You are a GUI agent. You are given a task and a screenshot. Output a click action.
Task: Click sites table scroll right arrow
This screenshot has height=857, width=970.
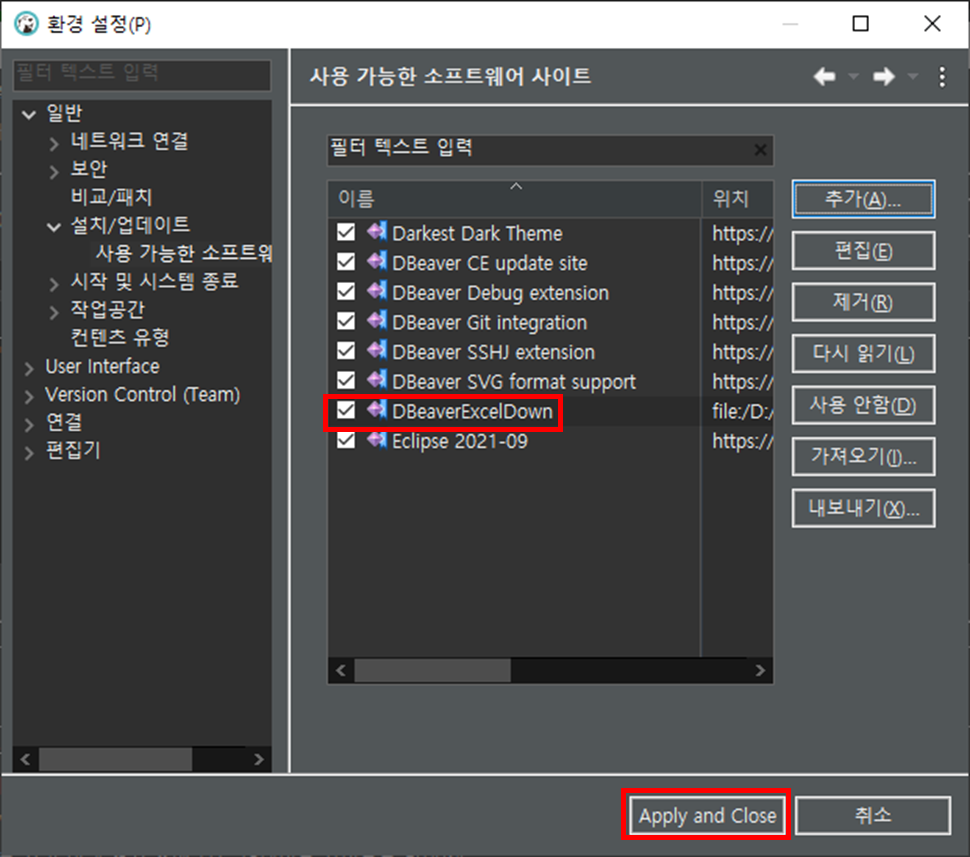(x=760, y=671)
